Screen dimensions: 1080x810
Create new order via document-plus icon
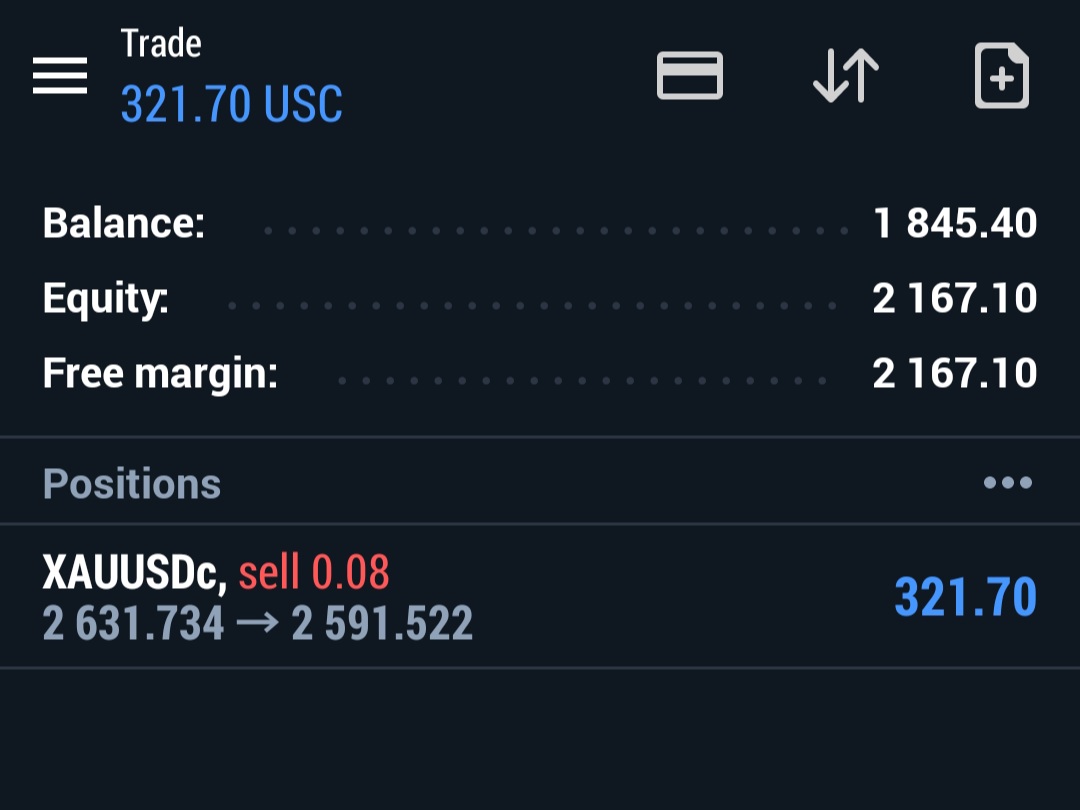coord(1001,76)
